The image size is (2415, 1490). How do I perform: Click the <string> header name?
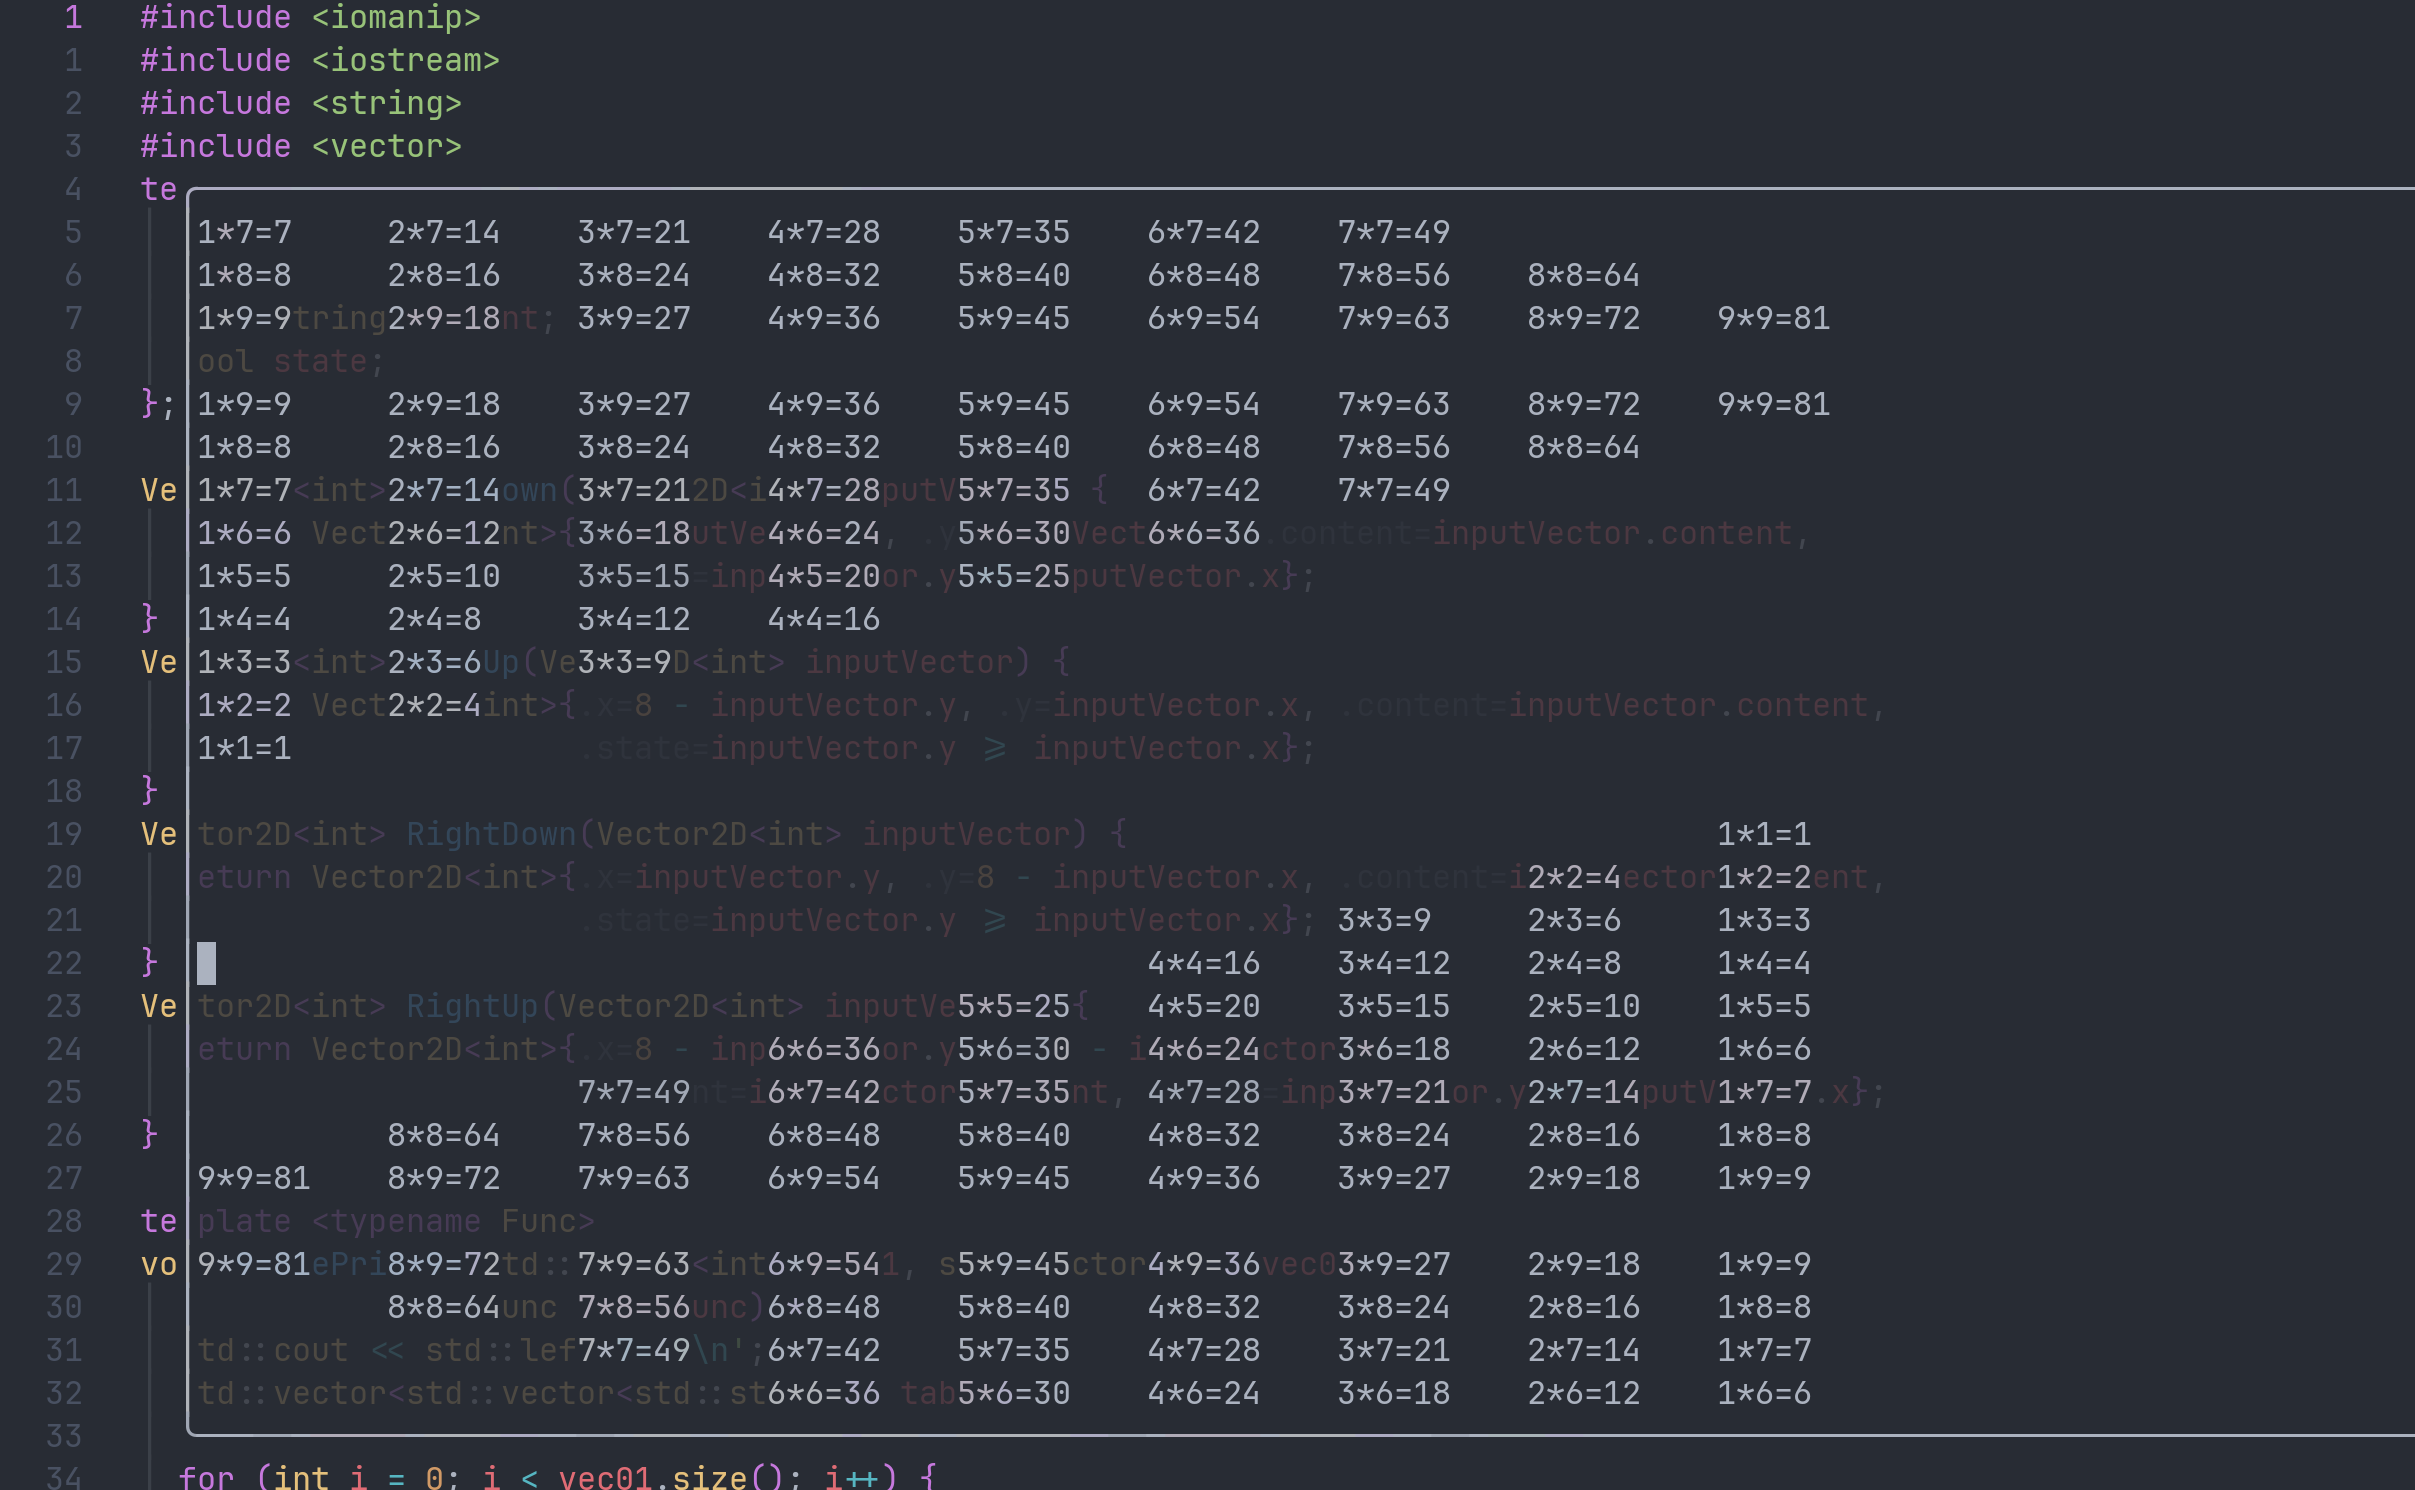click(386, 103)
